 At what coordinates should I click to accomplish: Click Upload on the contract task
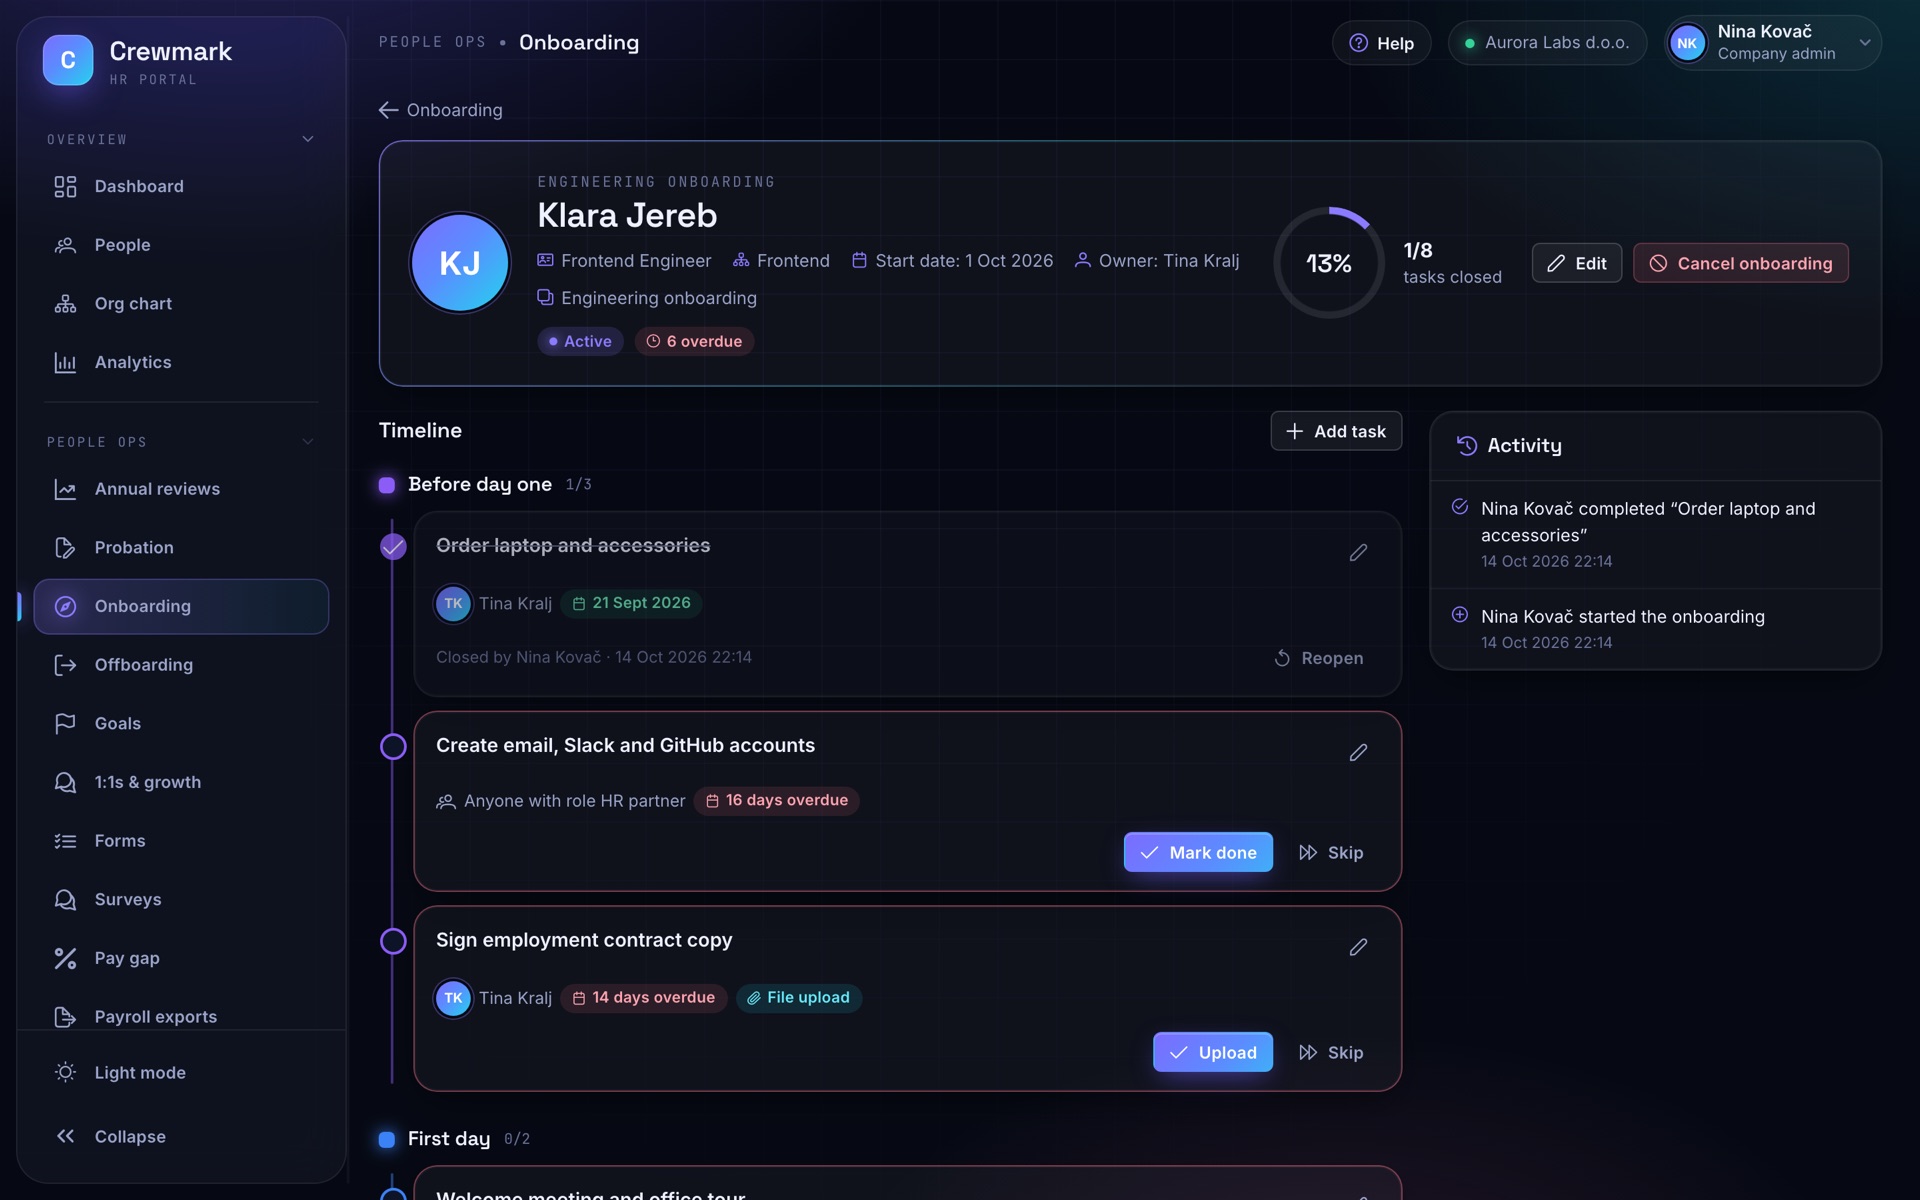[x=1212, y=1052]
